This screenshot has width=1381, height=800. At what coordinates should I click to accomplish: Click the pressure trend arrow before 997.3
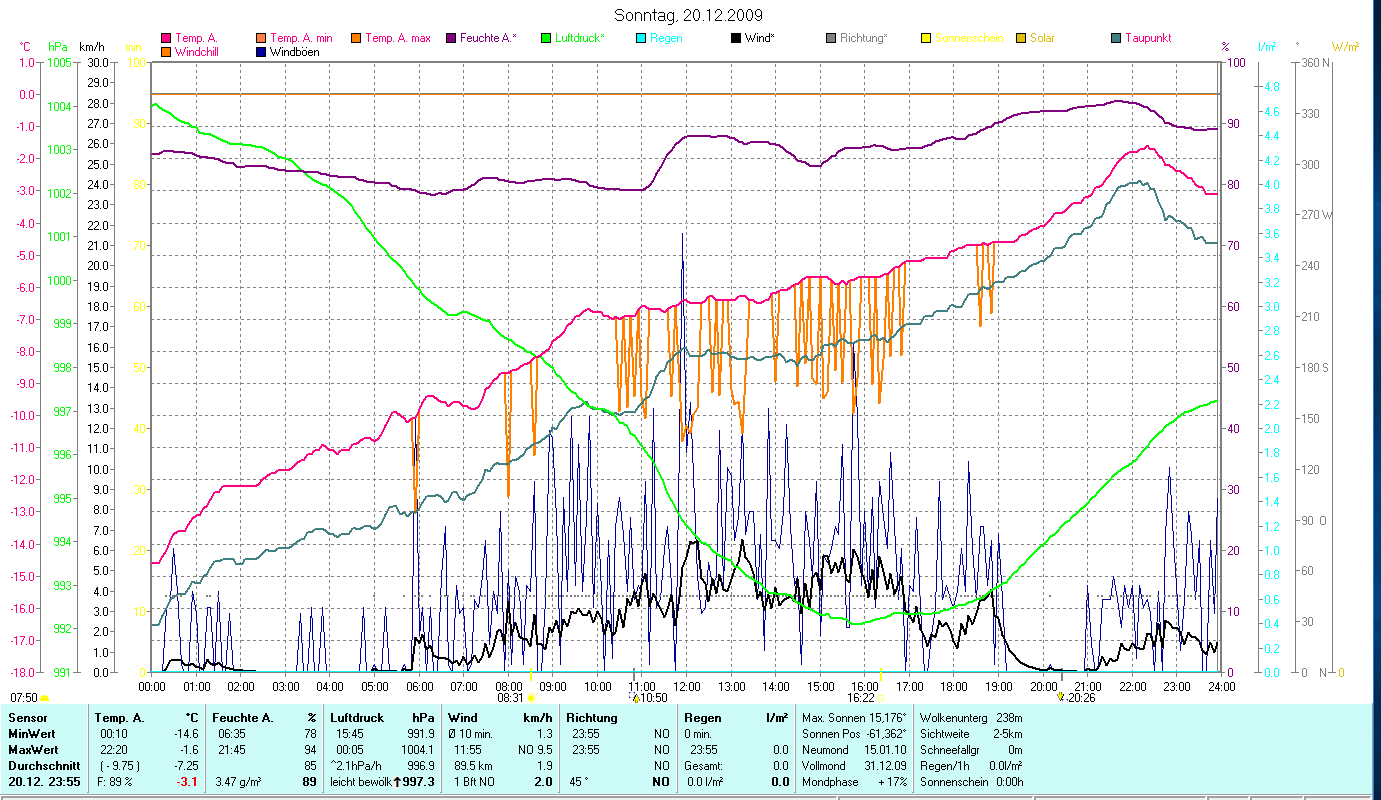pos(397,781)
